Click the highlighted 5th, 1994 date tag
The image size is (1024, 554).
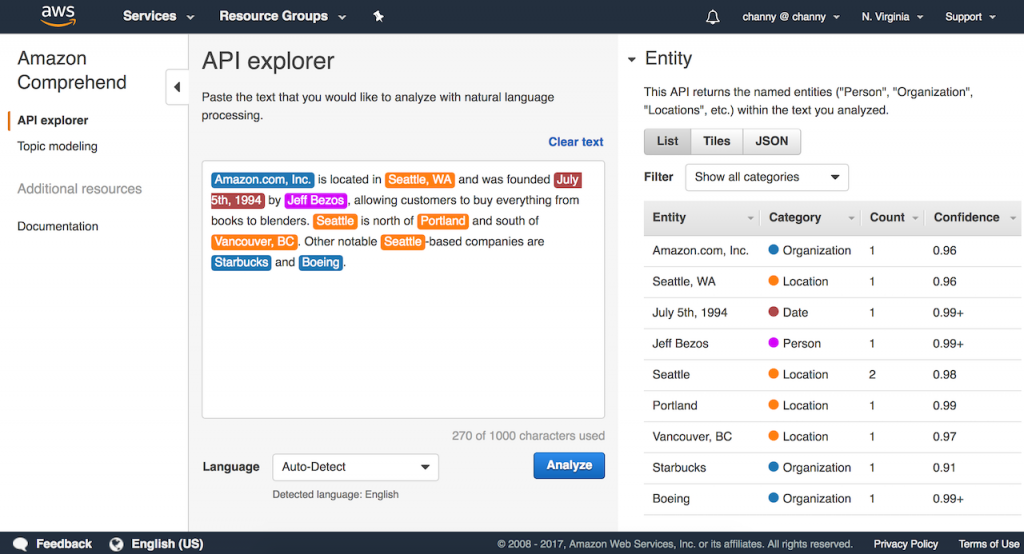237,201
